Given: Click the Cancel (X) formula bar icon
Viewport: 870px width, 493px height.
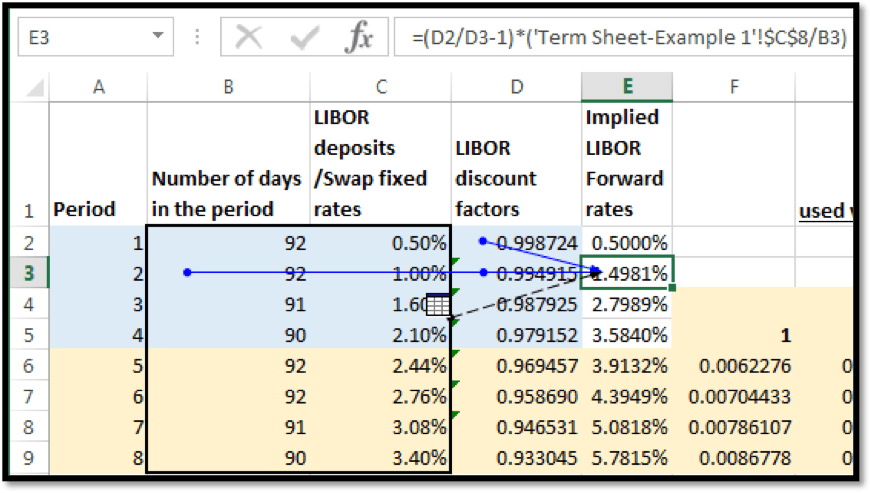Looking at the screenshot, I should [248, 37].
